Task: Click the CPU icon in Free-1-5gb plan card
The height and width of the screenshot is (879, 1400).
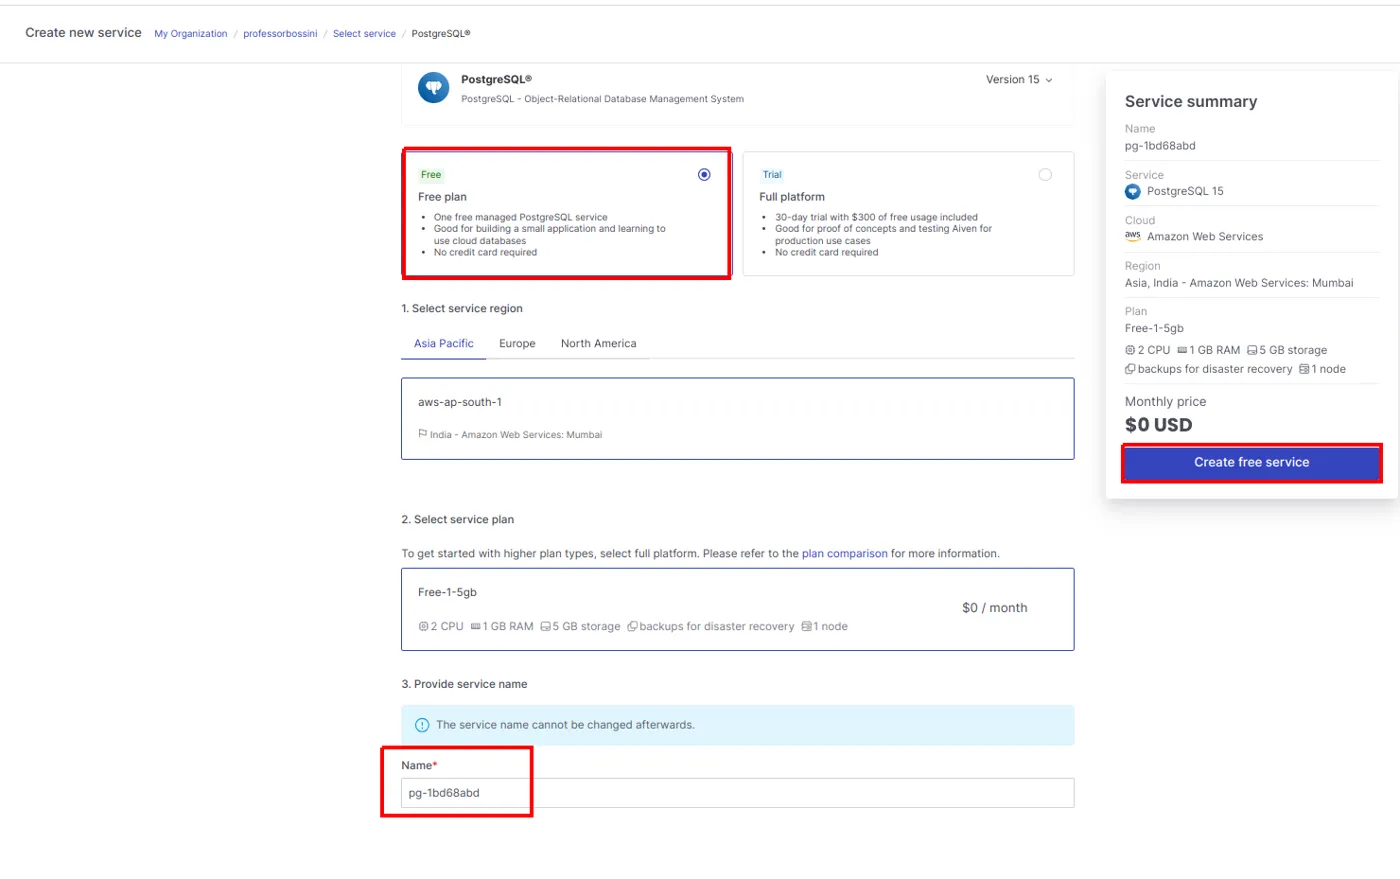Action: pos(423,627)
